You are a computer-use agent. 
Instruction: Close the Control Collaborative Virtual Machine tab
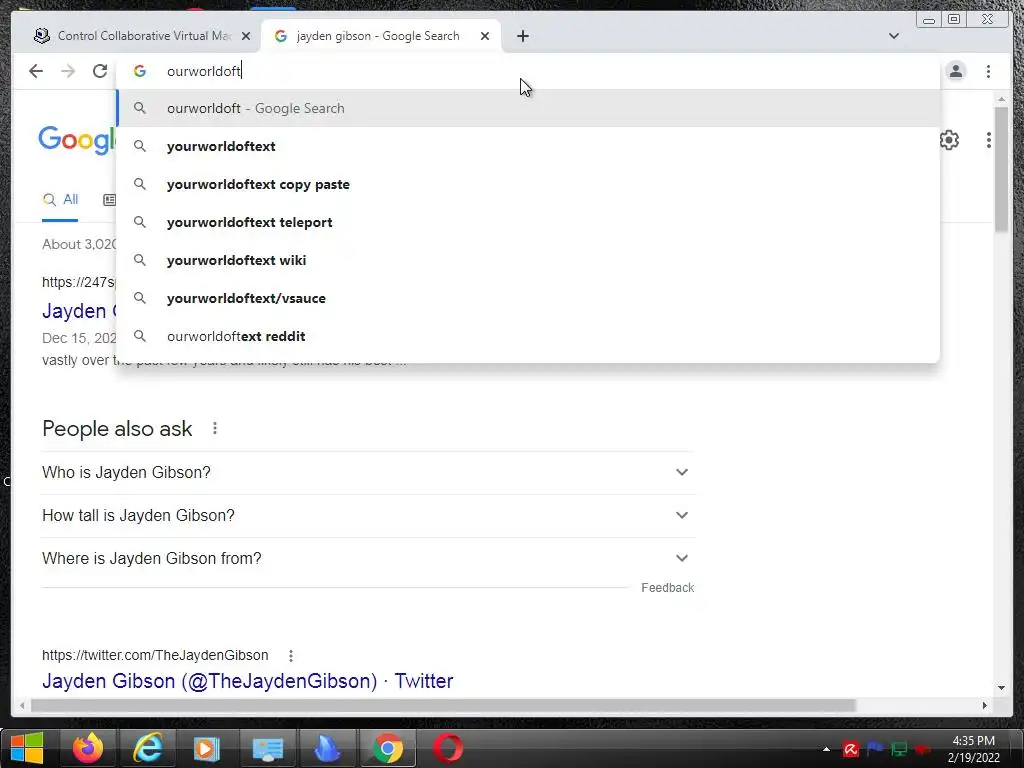click(246, 36)
